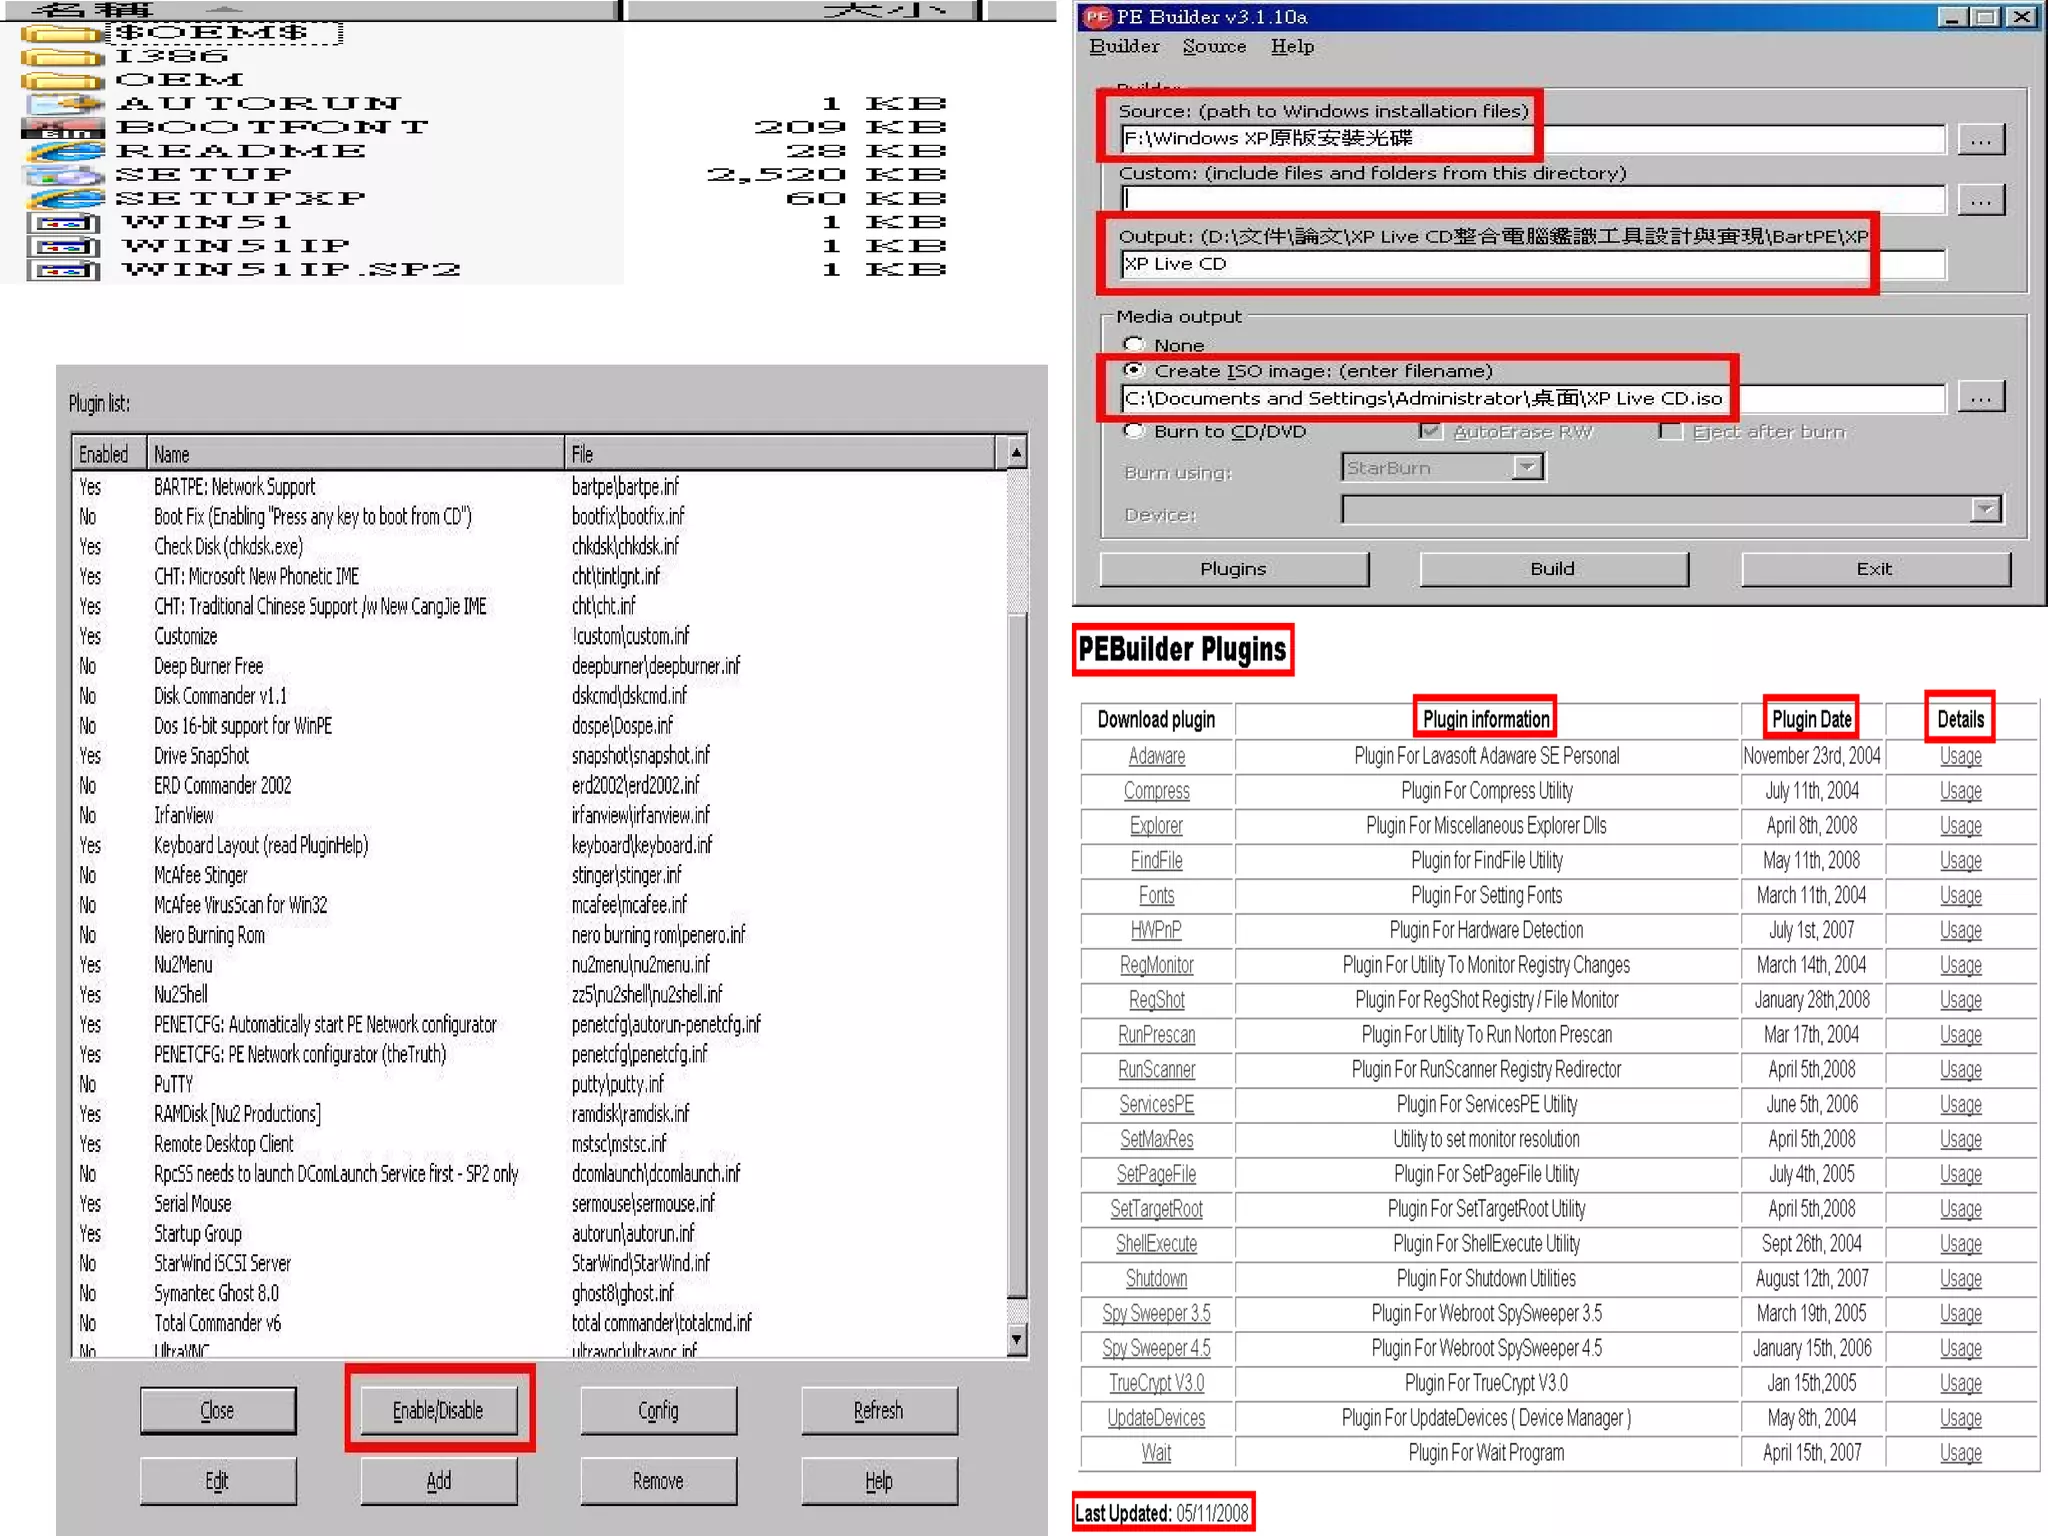Click the README file icon
Screen dimensions: 2048x1536
click(x=65, y=151)
